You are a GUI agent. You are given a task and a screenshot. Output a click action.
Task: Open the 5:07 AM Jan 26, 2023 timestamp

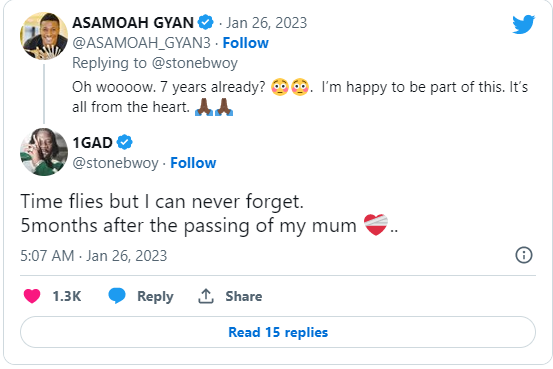tap(93, 256)
